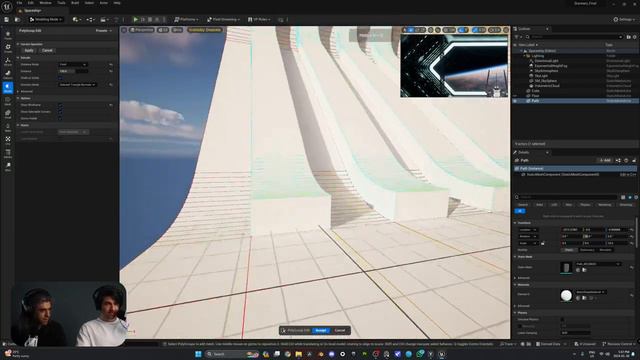Viewport: 640px width, 360px height.
Task: Toggle the Gizmo Visible checkbox
Action: (60, 118)
